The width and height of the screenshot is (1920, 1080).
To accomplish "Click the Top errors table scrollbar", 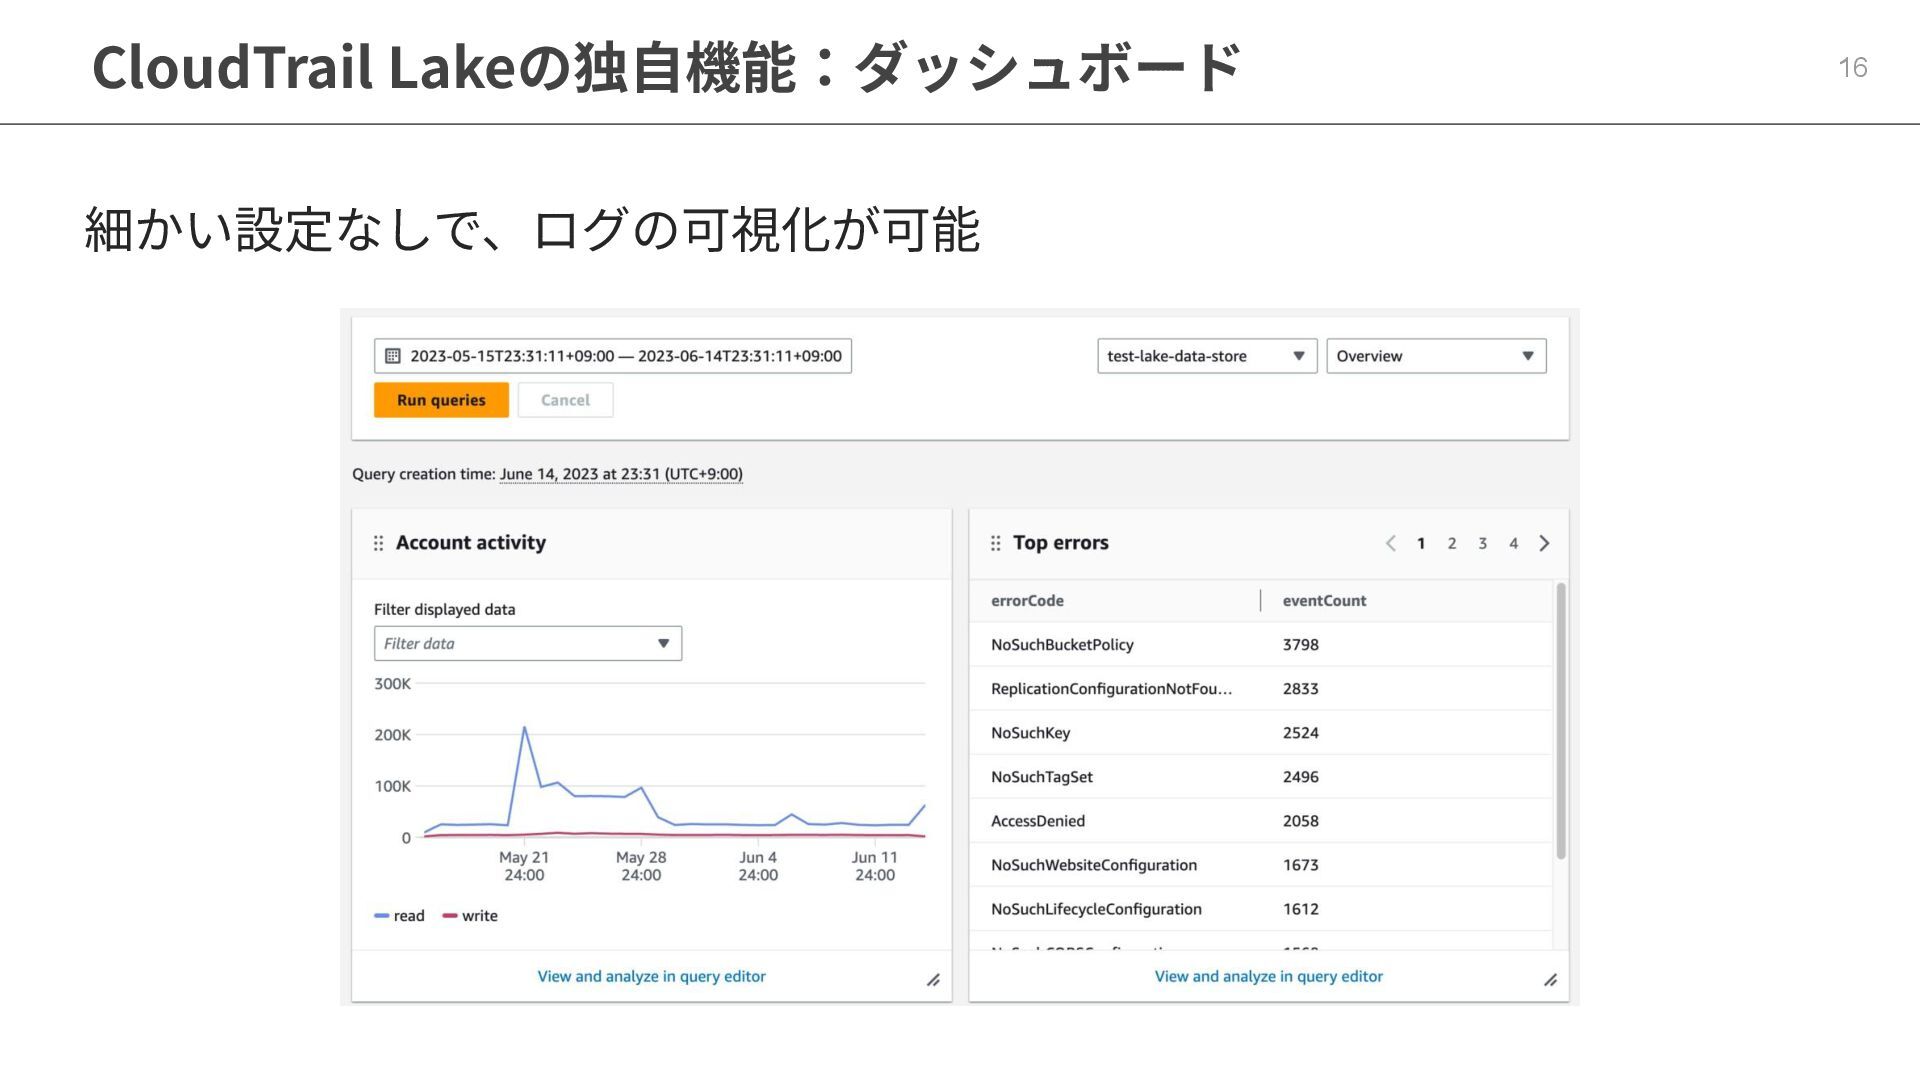I will pos(1560,720).
